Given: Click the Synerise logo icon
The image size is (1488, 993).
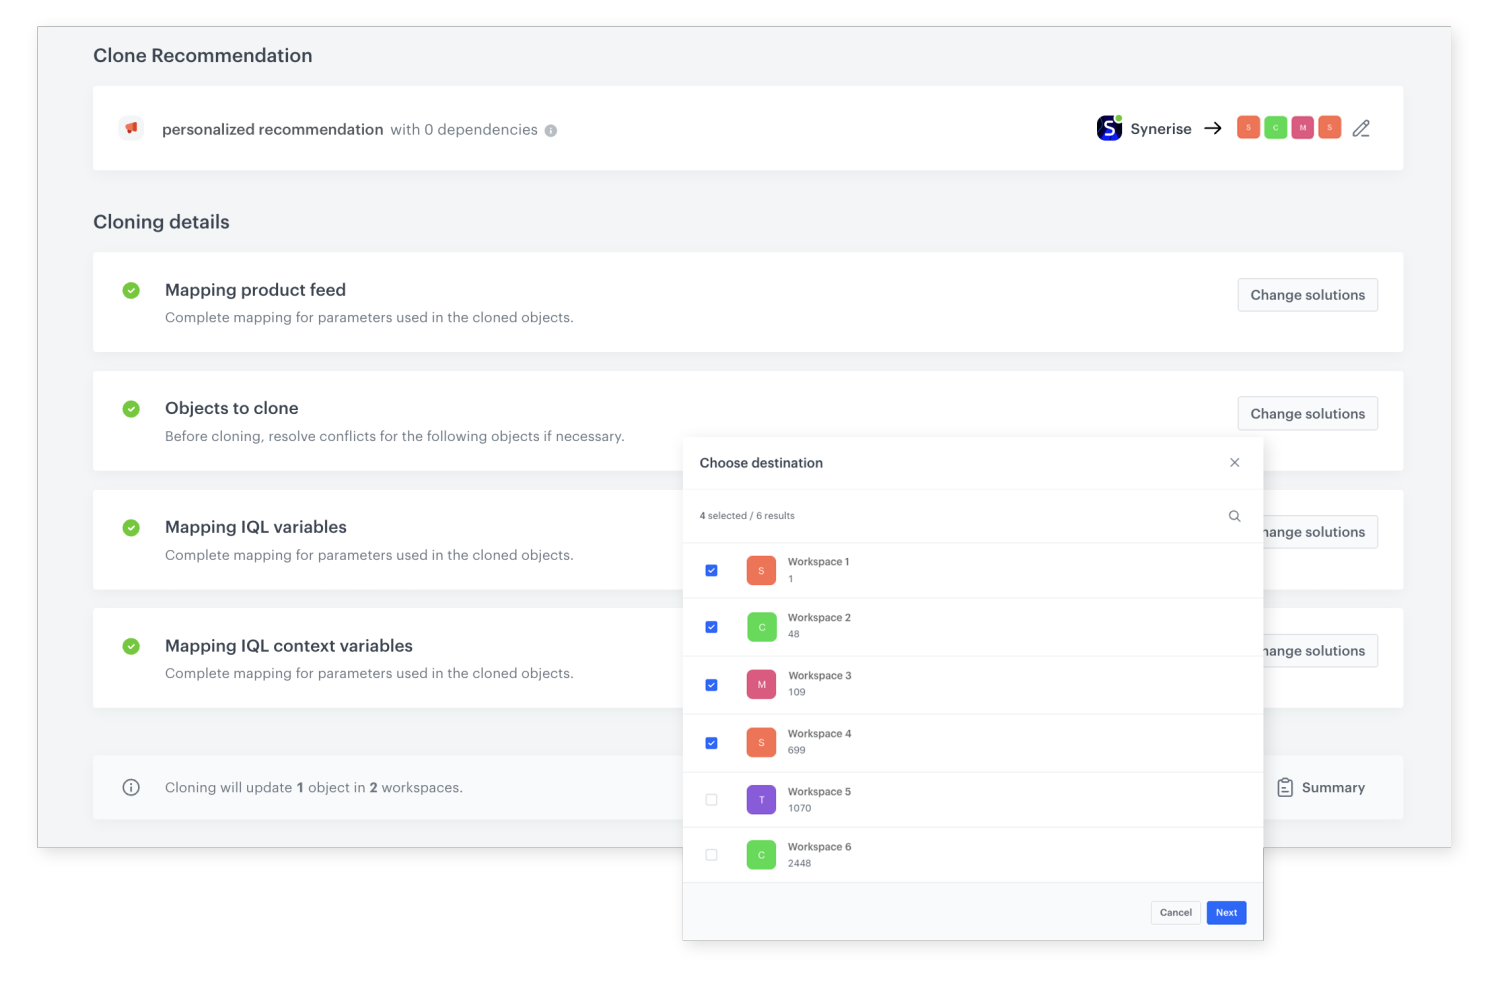Looking at the screenshot, I should point(1109,128).
